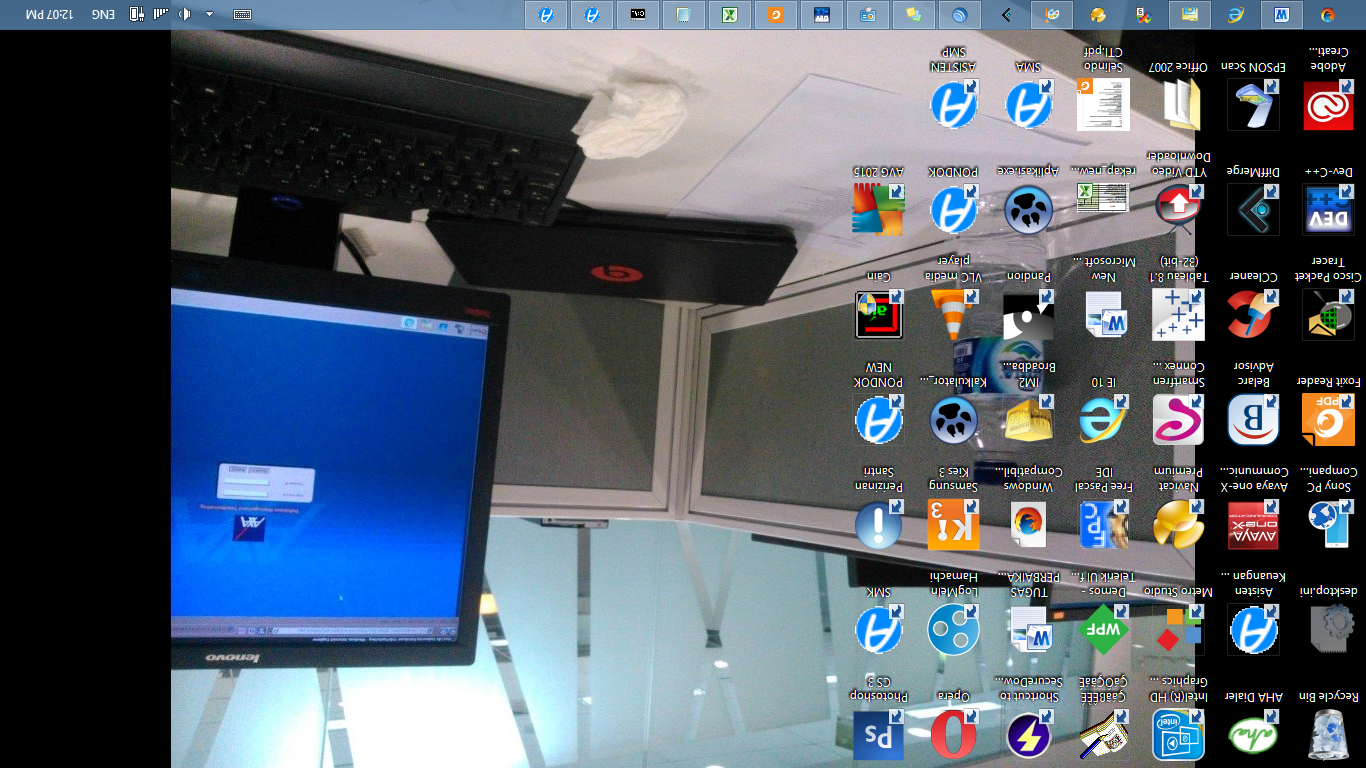Image resolution: width=1366 pixels, height=768 pixels.
Task: Select the ASISTEN SMP shortcut
Action: coord(953,105)
